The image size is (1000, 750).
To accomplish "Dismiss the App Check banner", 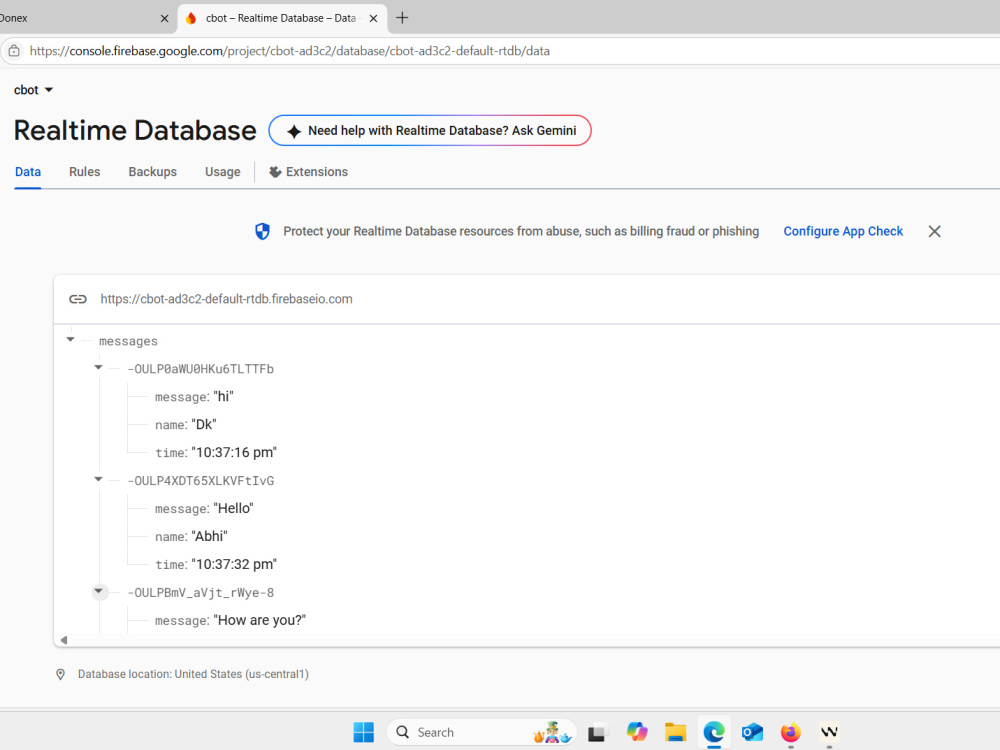I will coord(934,232).
